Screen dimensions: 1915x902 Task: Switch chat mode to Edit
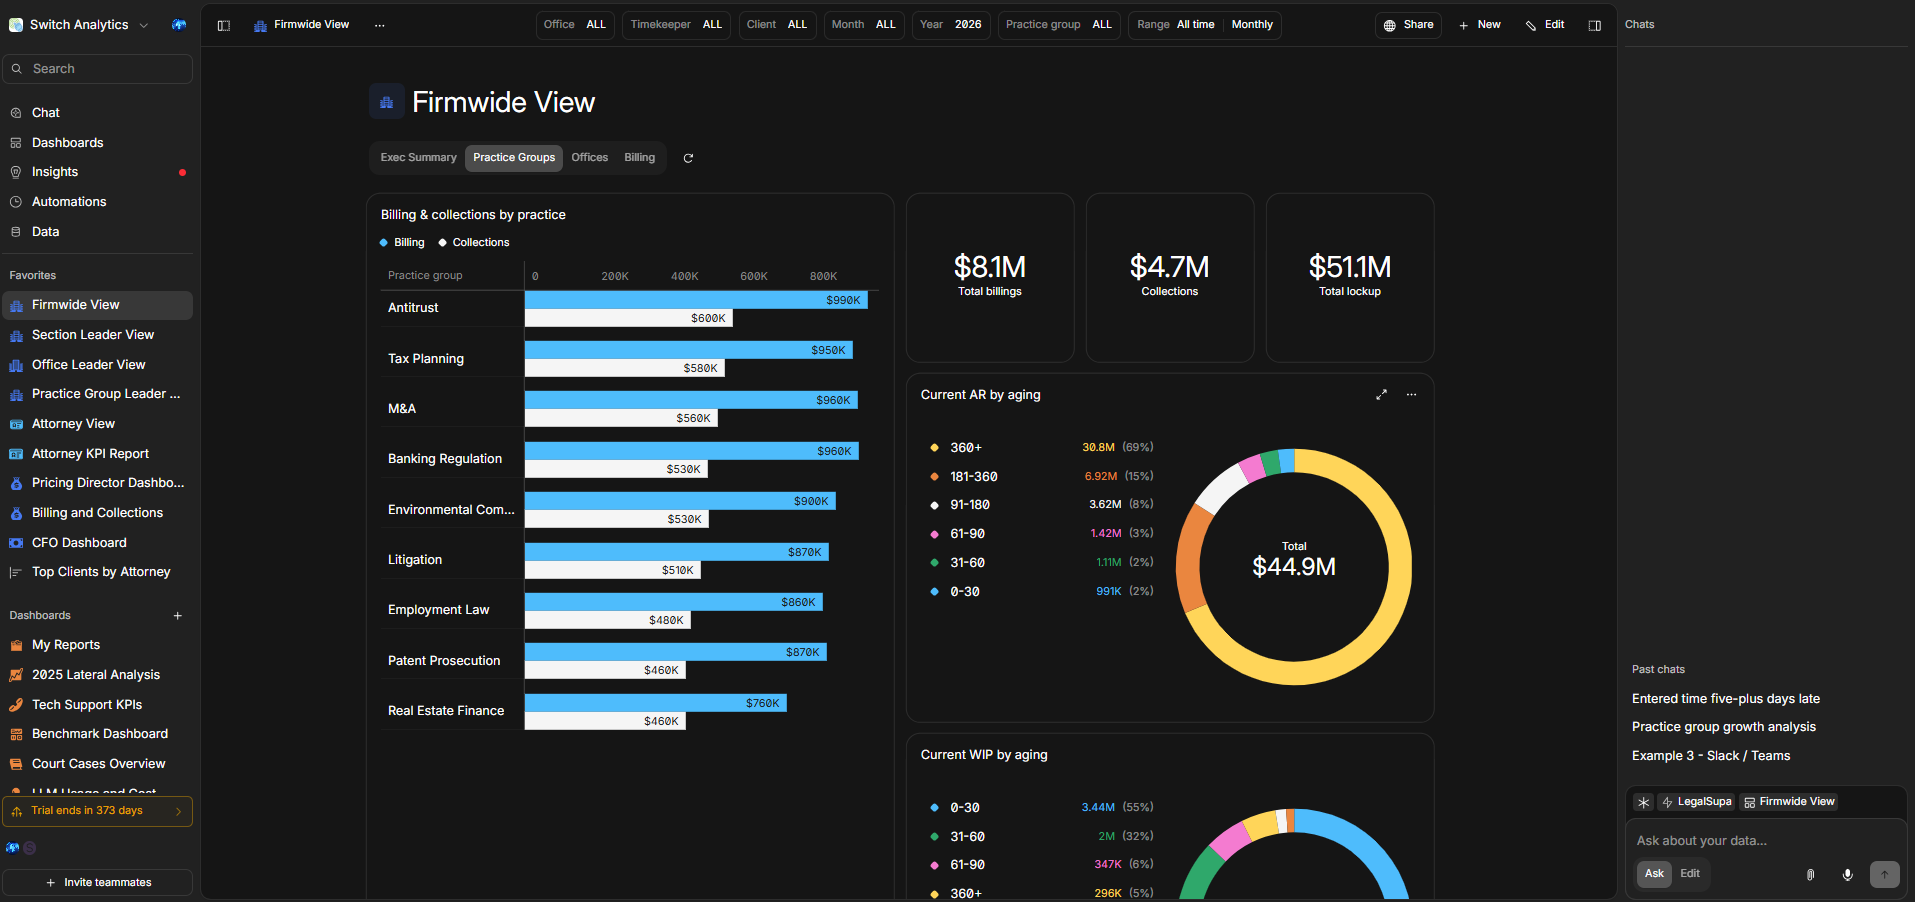pos(1689,874)
